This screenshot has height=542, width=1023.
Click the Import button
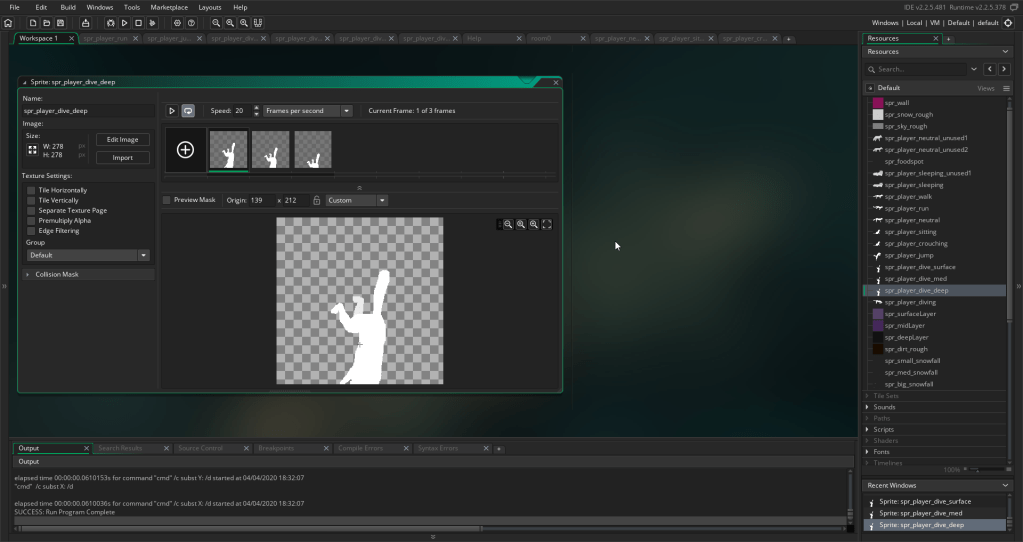point(123,158)
